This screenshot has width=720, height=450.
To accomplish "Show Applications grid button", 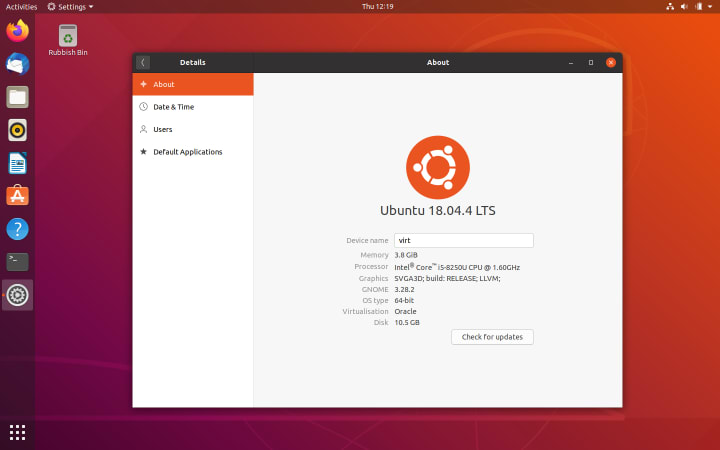I will pos(17,433).
